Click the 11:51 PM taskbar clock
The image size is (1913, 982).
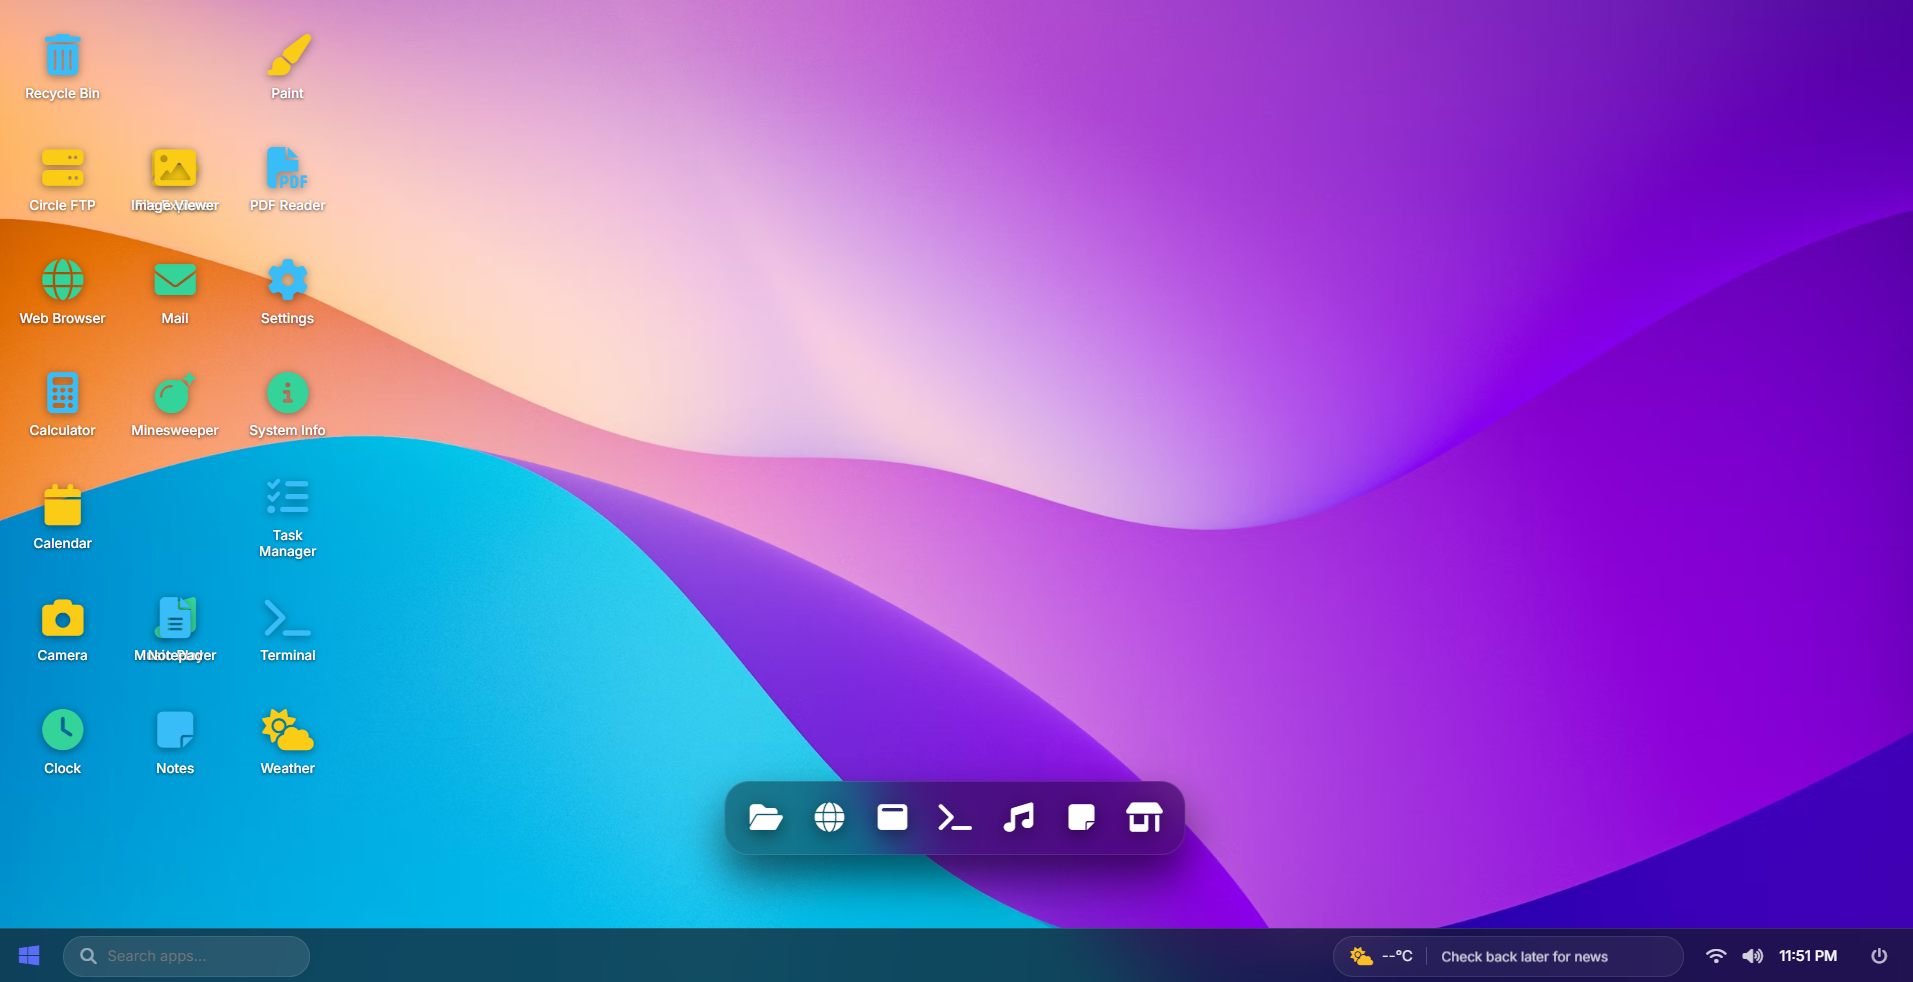coord(1807,956)
